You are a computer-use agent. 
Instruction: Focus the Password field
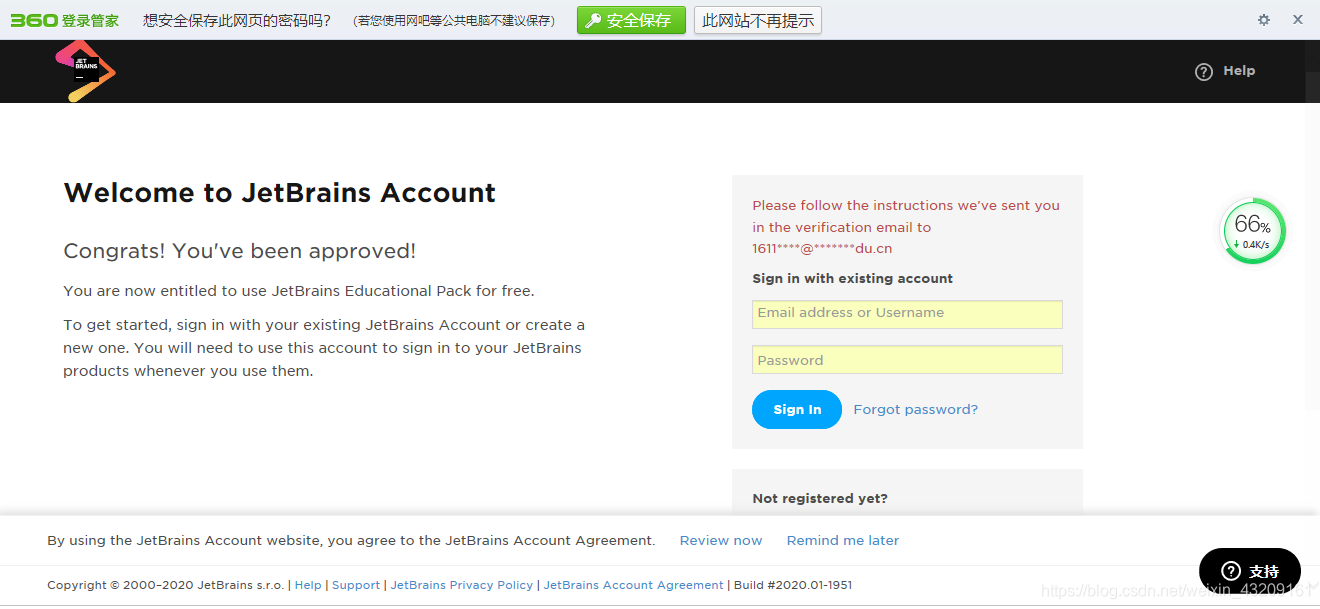point(907,360)
